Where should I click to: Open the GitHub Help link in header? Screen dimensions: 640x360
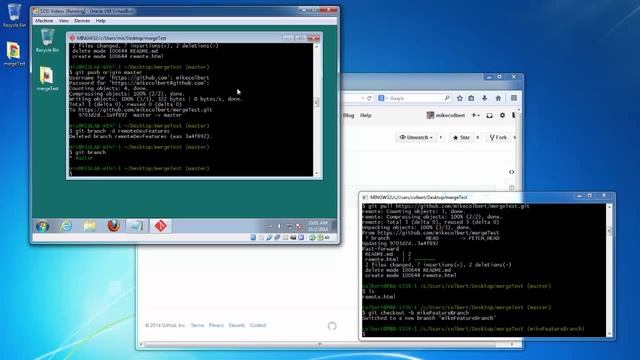(366, 116)
